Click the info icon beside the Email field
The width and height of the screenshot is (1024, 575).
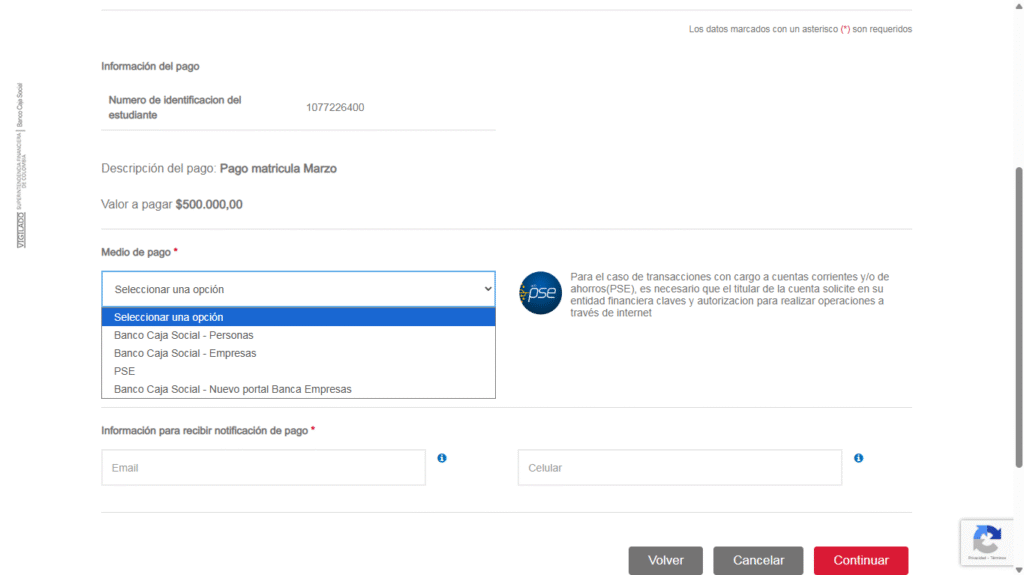pyautogui.click(x=442, y=458)
